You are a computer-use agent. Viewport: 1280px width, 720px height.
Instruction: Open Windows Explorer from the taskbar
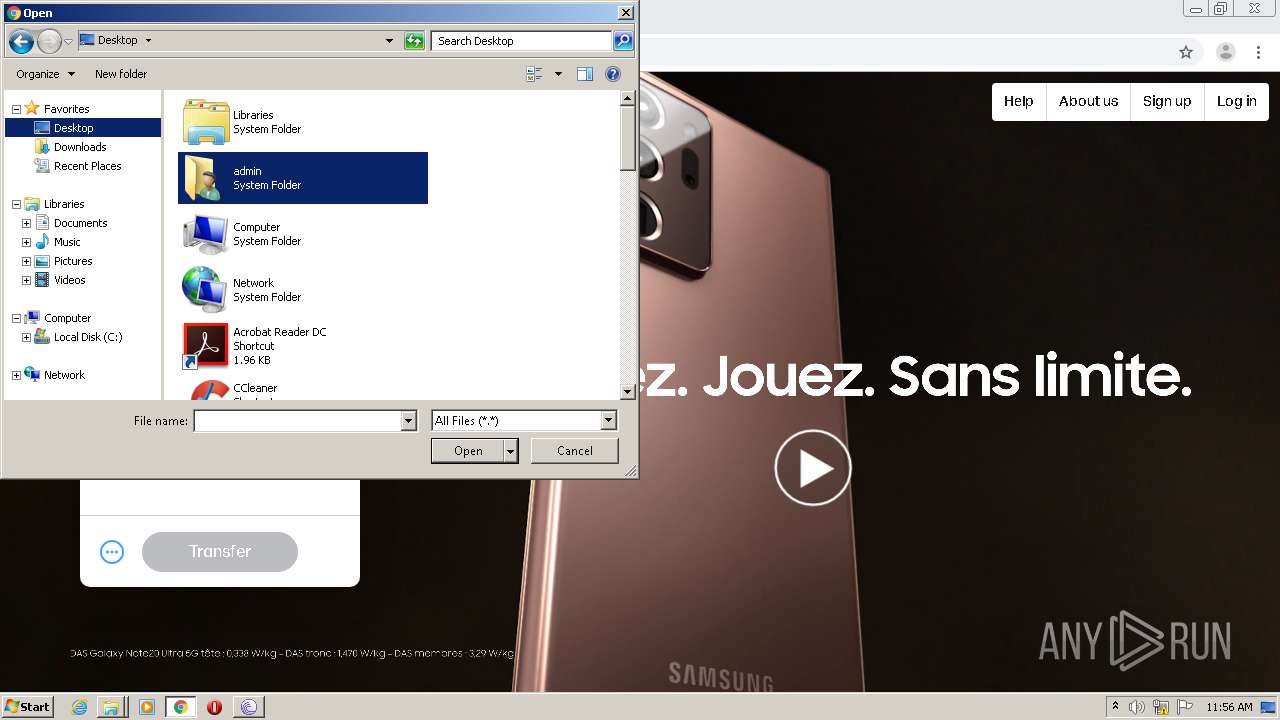[x=110, y=707]
